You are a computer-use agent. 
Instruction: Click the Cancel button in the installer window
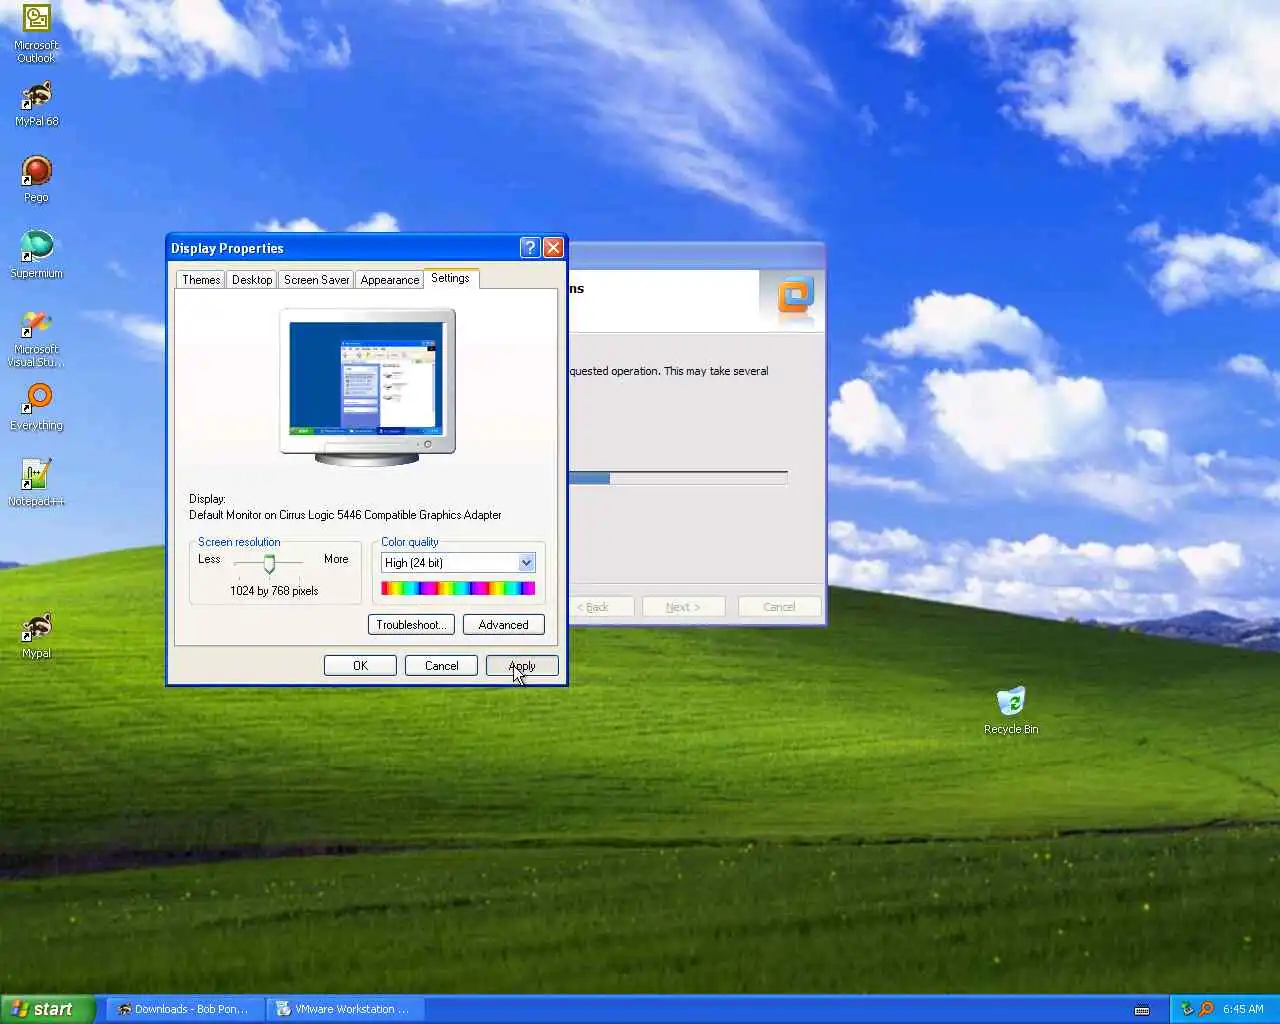click(x=779, y=607)
